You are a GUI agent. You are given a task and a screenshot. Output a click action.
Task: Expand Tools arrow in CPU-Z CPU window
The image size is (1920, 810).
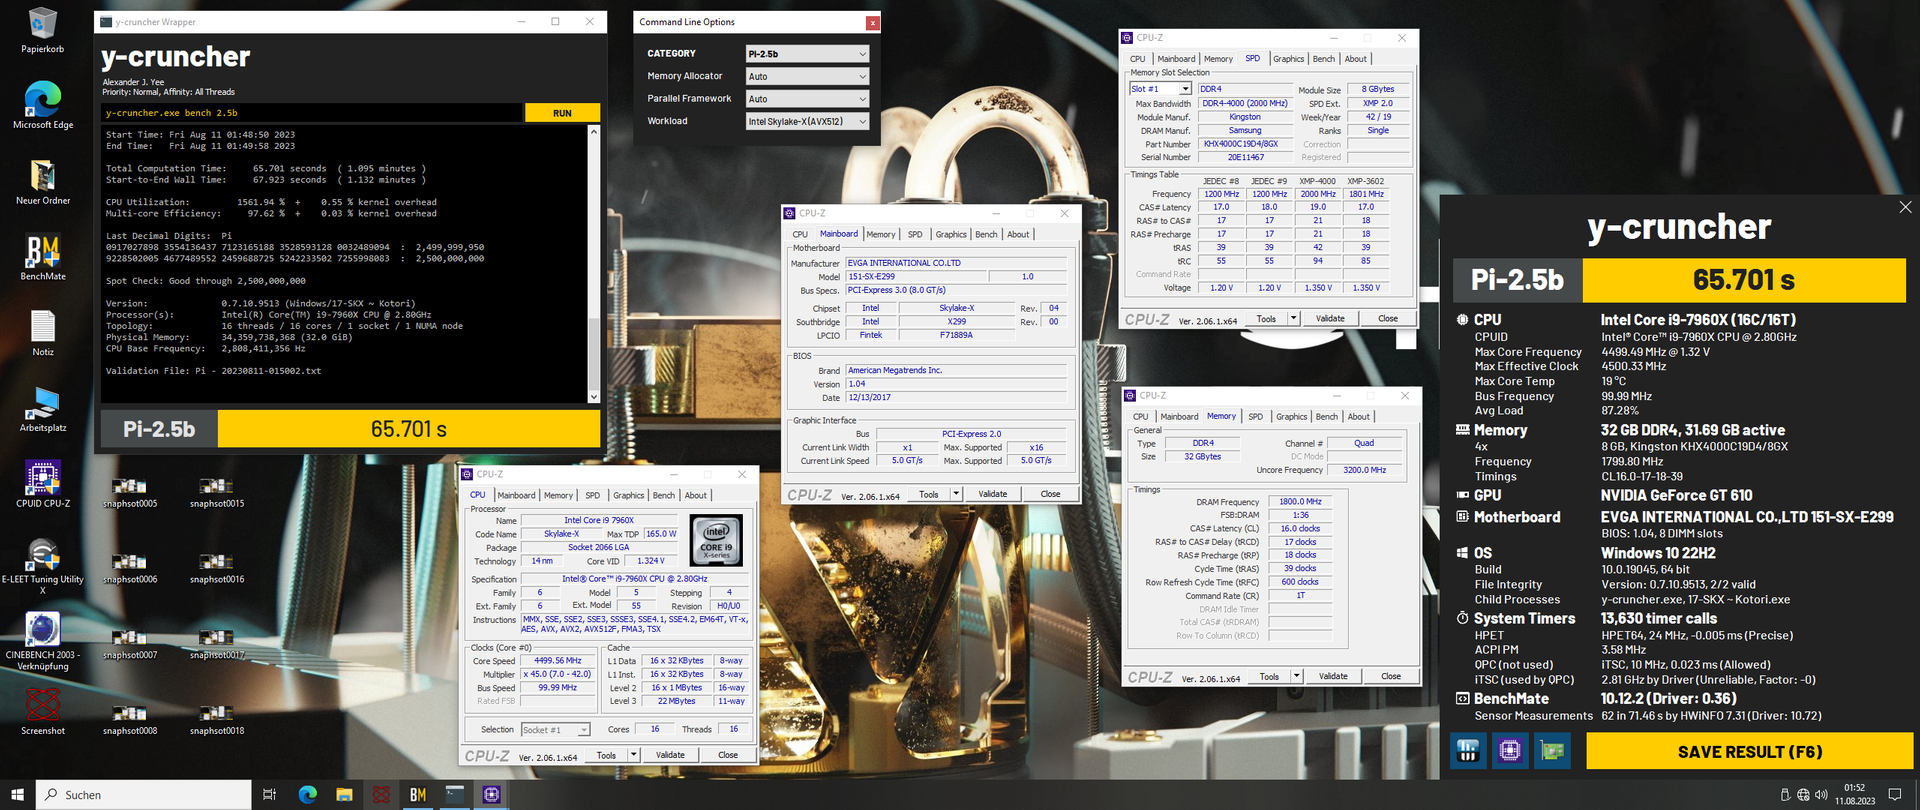pos(634,755)
